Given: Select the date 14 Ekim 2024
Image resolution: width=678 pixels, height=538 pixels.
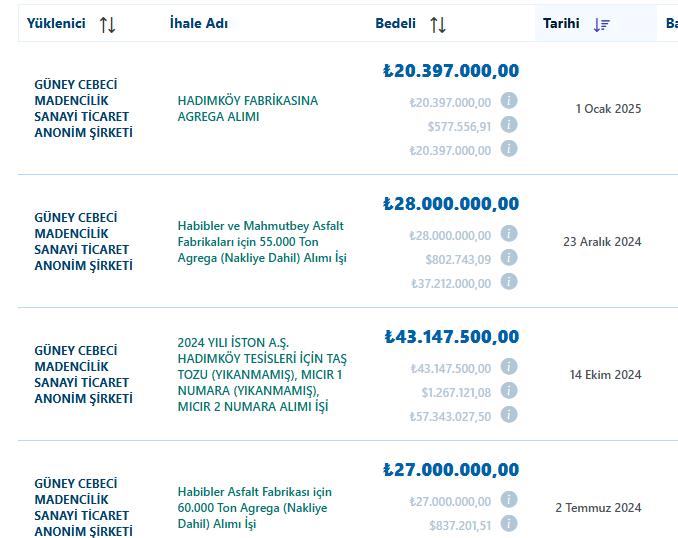Looking at the screenshot, I should click(x=605, y=375).
